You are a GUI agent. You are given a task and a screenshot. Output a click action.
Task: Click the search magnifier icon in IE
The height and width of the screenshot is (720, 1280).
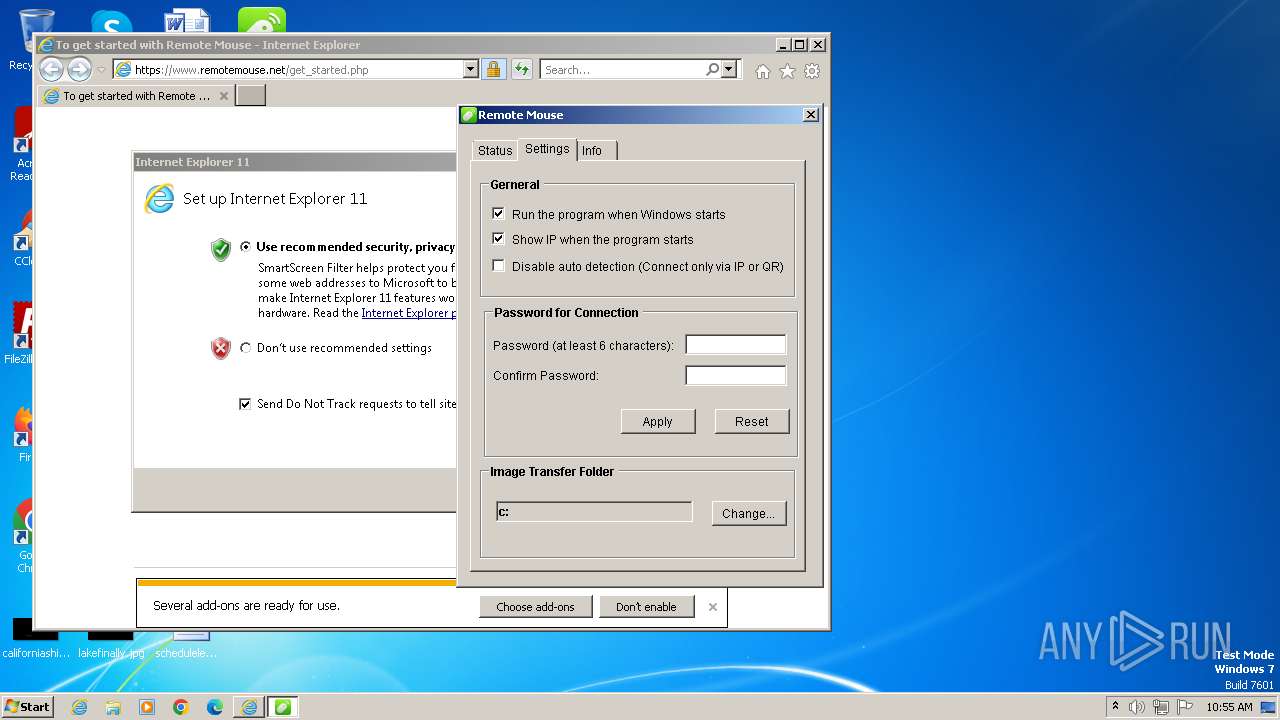click(712, 69)
